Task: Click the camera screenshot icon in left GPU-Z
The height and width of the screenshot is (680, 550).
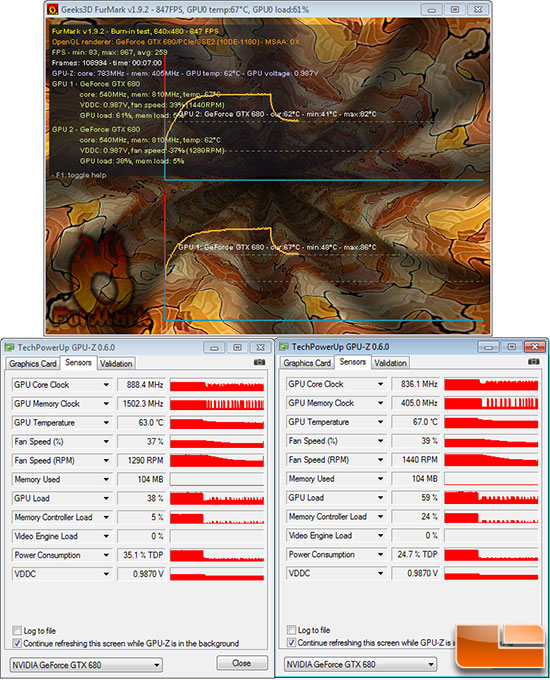Action: pos(259,363)
